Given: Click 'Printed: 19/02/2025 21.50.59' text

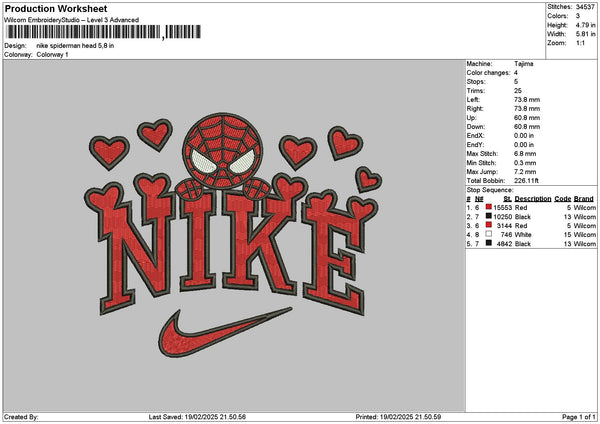Looking at the screenshot, I should (398, 417).
